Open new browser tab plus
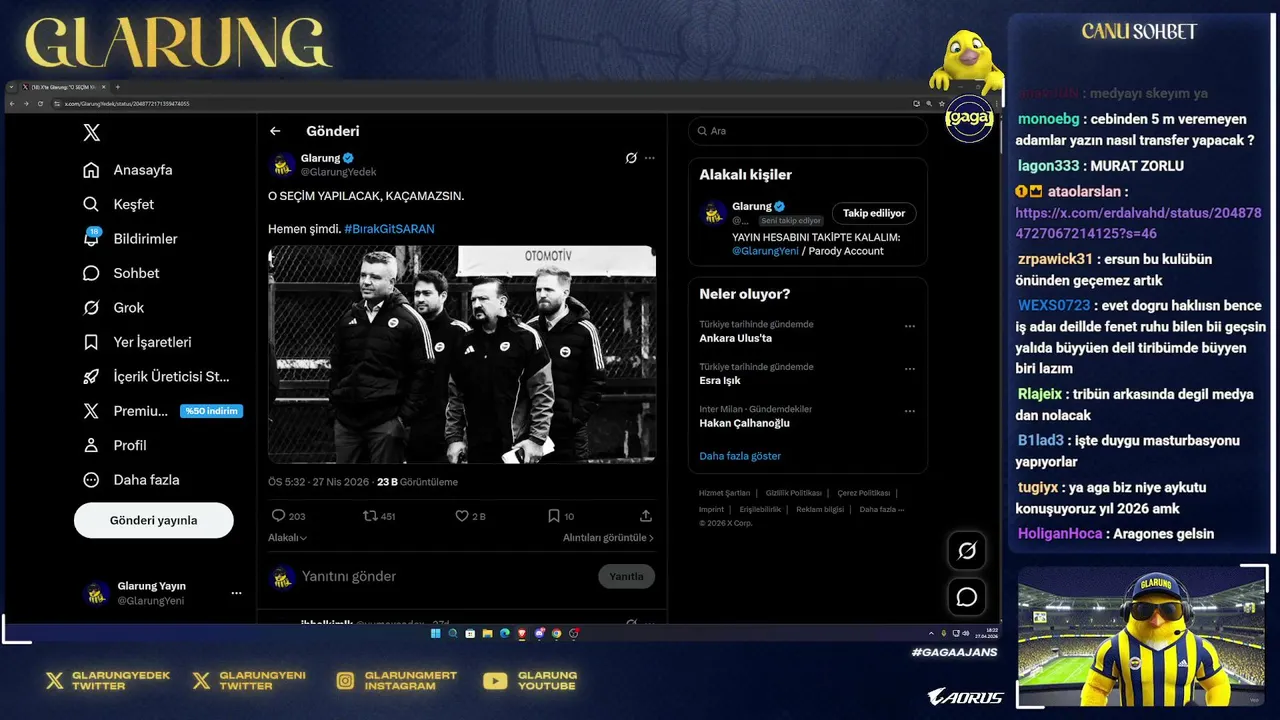This screenshot has width=1280, height=720. (x=117, y=87)
